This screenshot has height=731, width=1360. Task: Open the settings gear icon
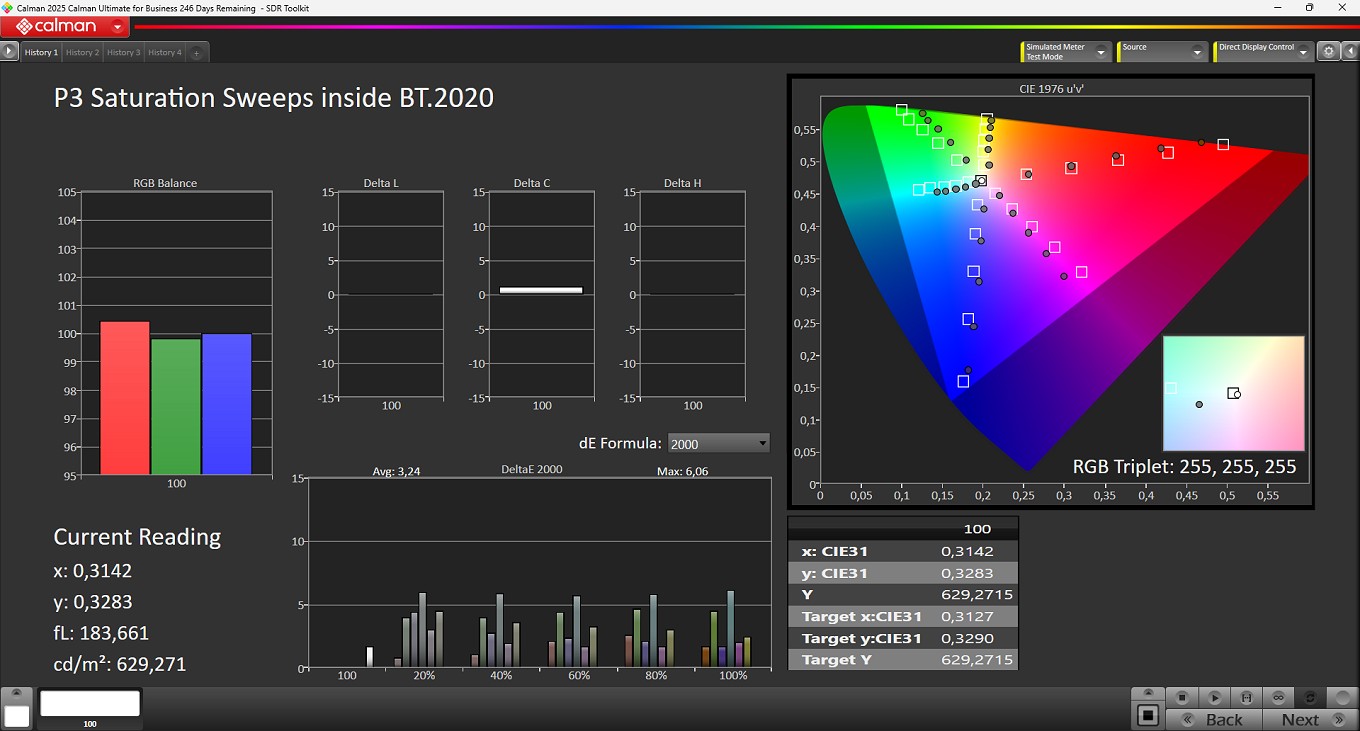click(x=1328, y=52)
